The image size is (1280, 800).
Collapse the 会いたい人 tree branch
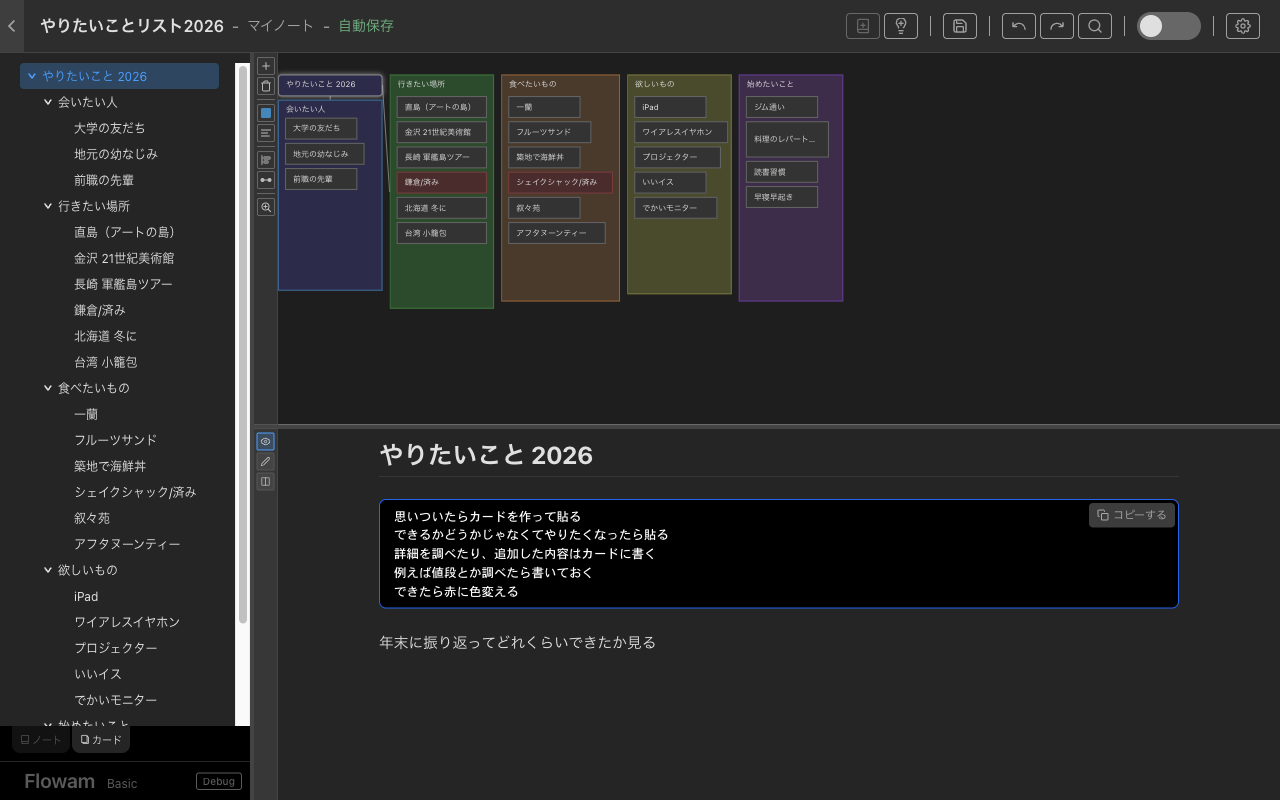[48, 102]
